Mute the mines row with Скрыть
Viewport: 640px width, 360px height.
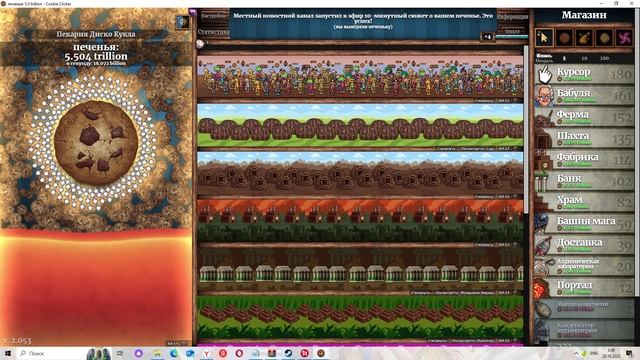[484, 197]
